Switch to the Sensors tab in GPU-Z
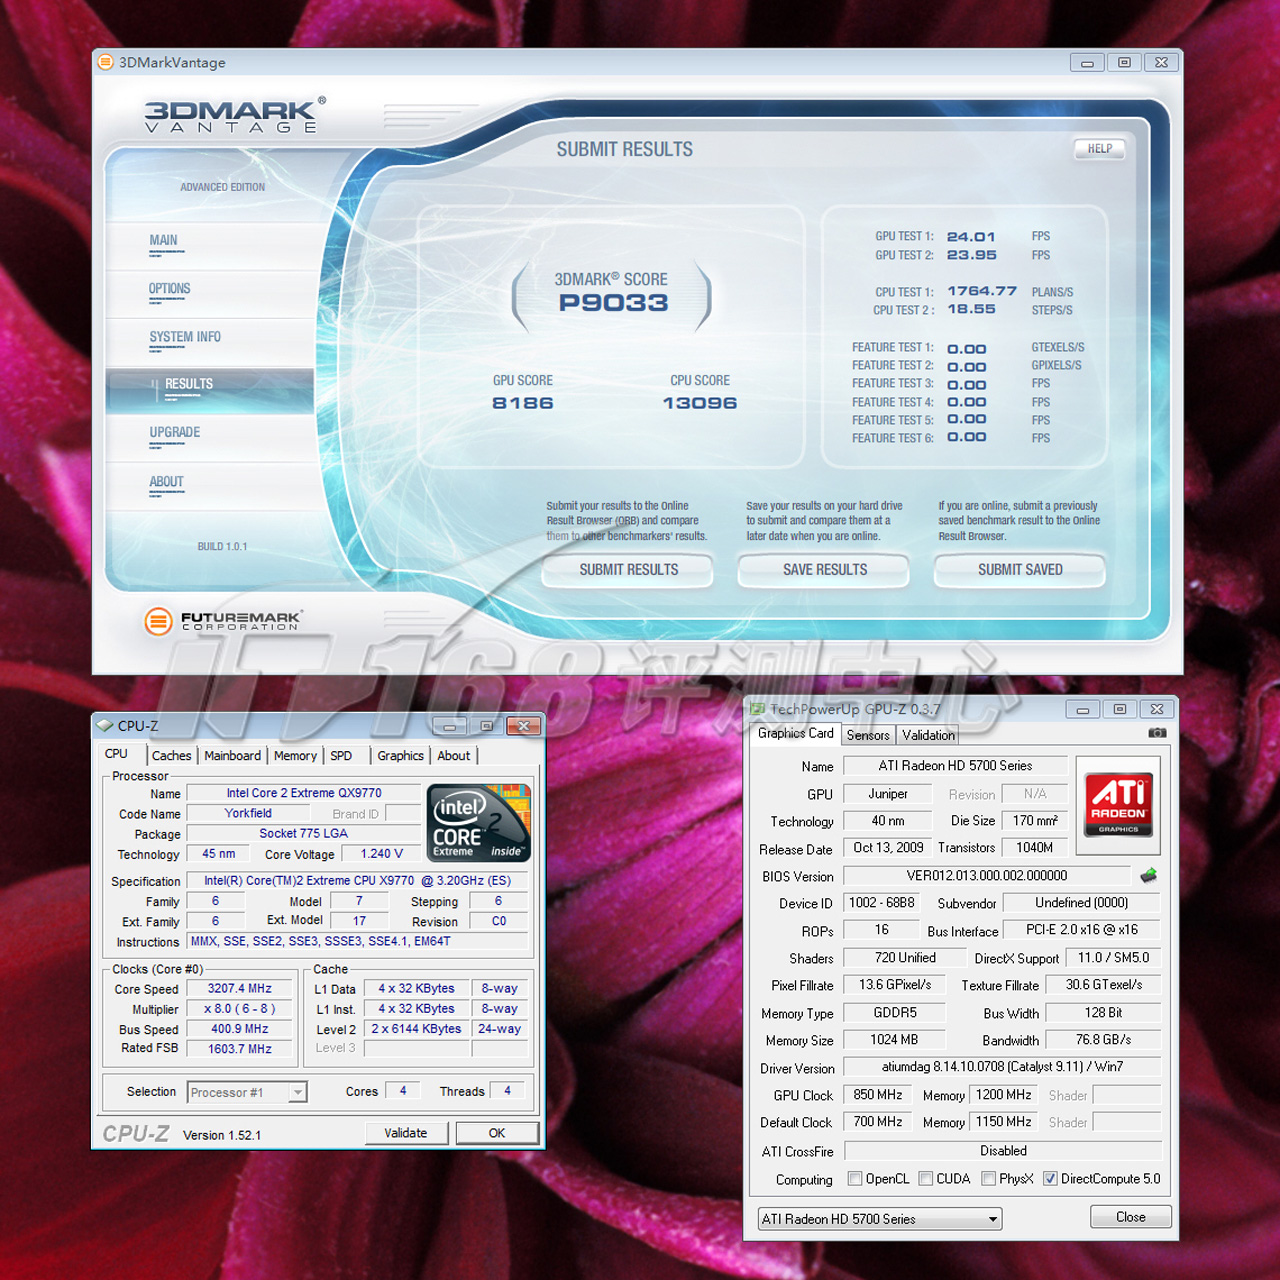 pos(868,735)
